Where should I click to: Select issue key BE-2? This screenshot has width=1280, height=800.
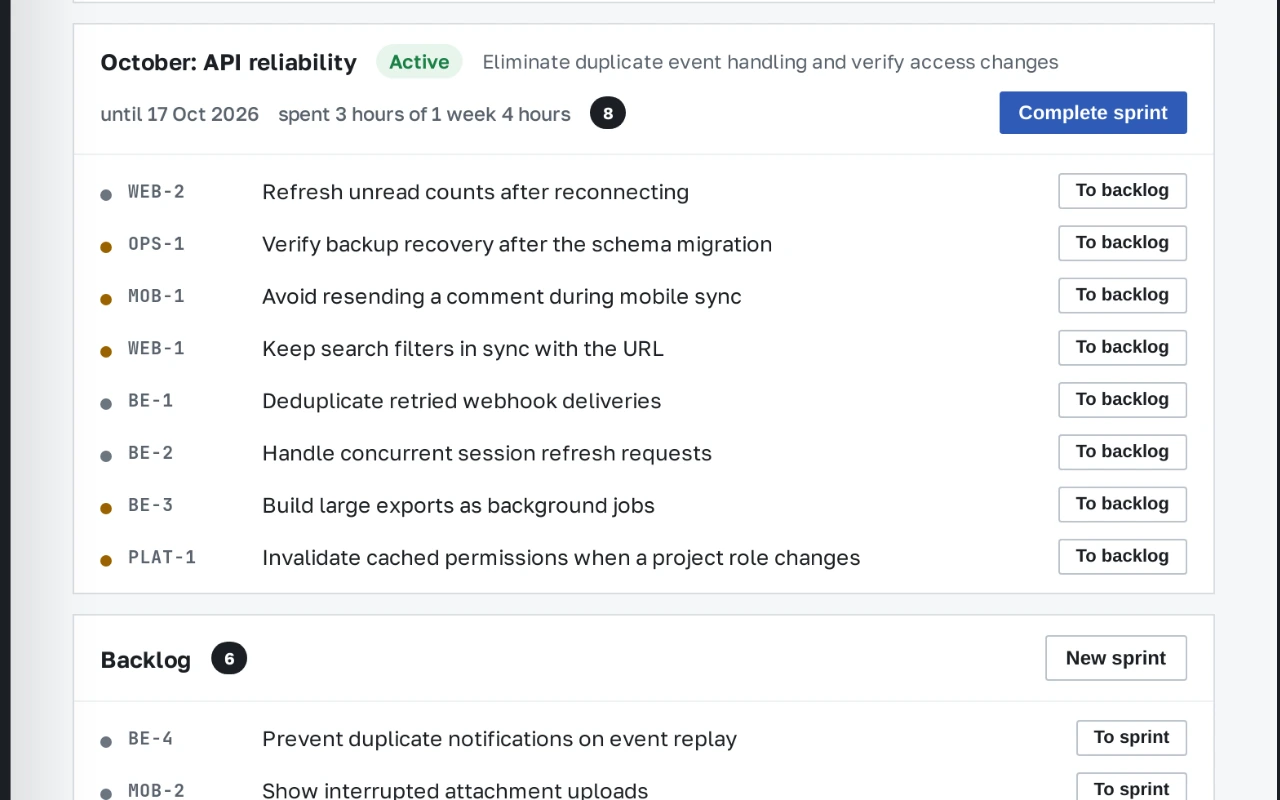(x=151, y=452)
